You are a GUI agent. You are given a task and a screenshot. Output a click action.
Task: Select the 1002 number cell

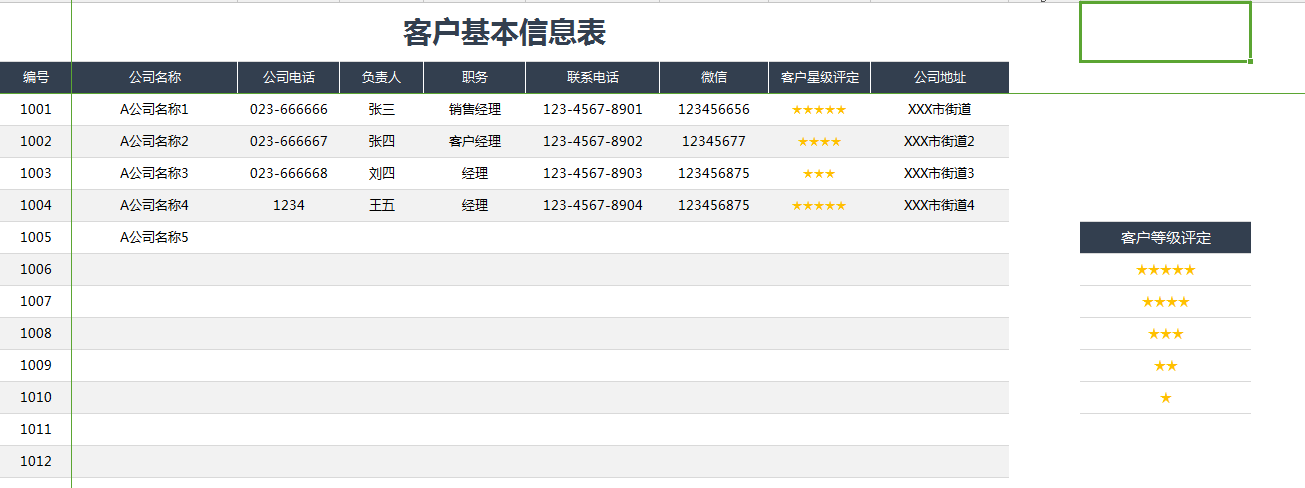pyautogui.click(x=36, y=142)
